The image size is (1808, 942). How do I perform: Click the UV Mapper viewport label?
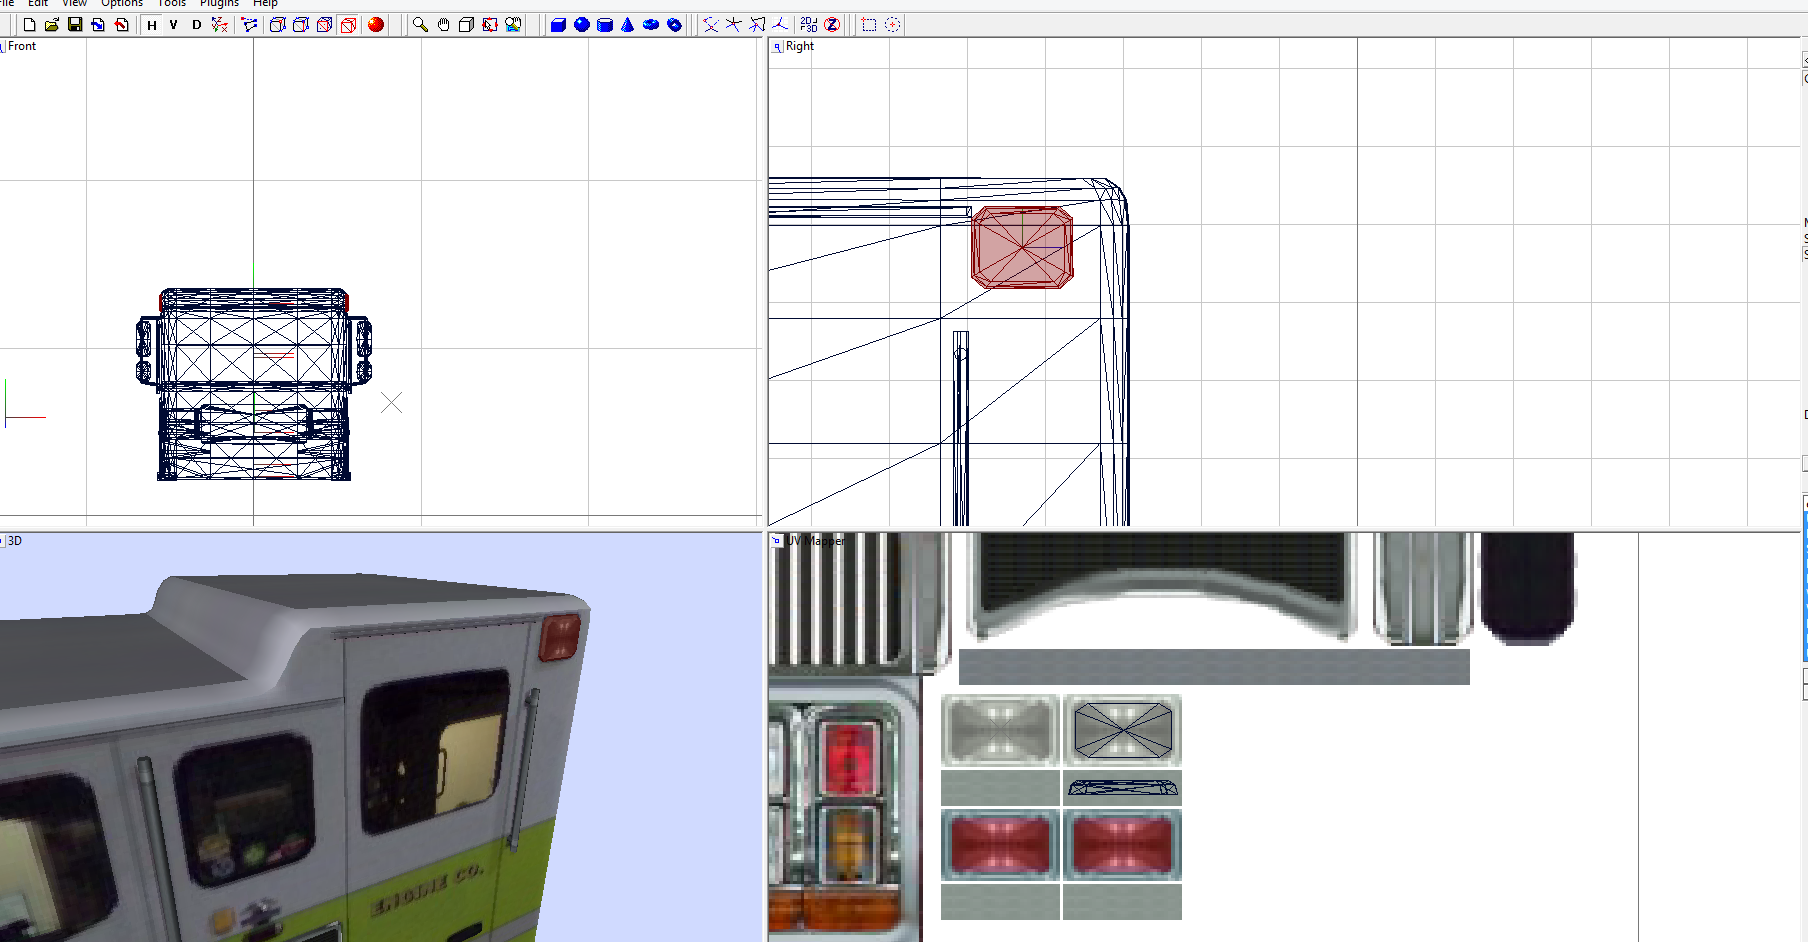click(x=815, y=540)
